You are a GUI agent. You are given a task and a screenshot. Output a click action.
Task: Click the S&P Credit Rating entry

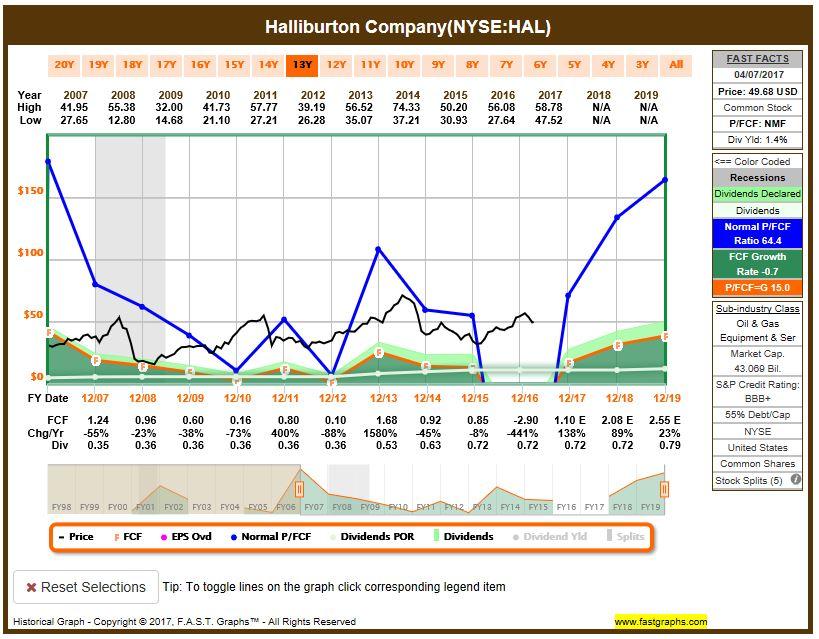[757, 391]
